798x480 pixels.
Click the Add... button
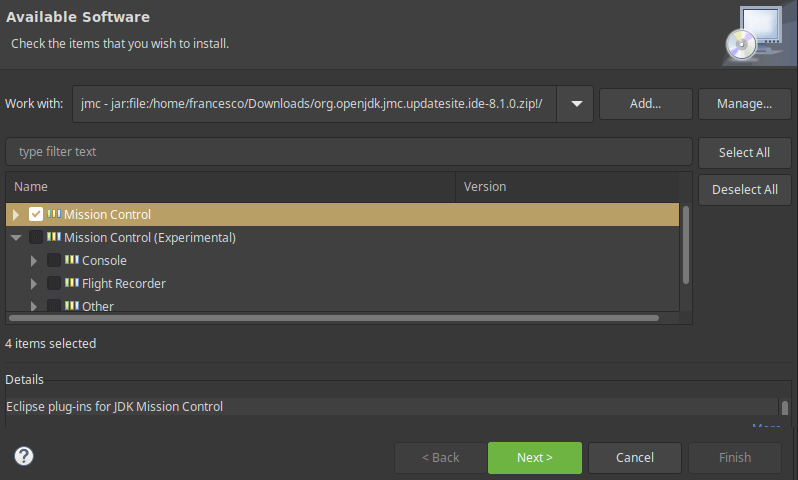click(645, 104)
